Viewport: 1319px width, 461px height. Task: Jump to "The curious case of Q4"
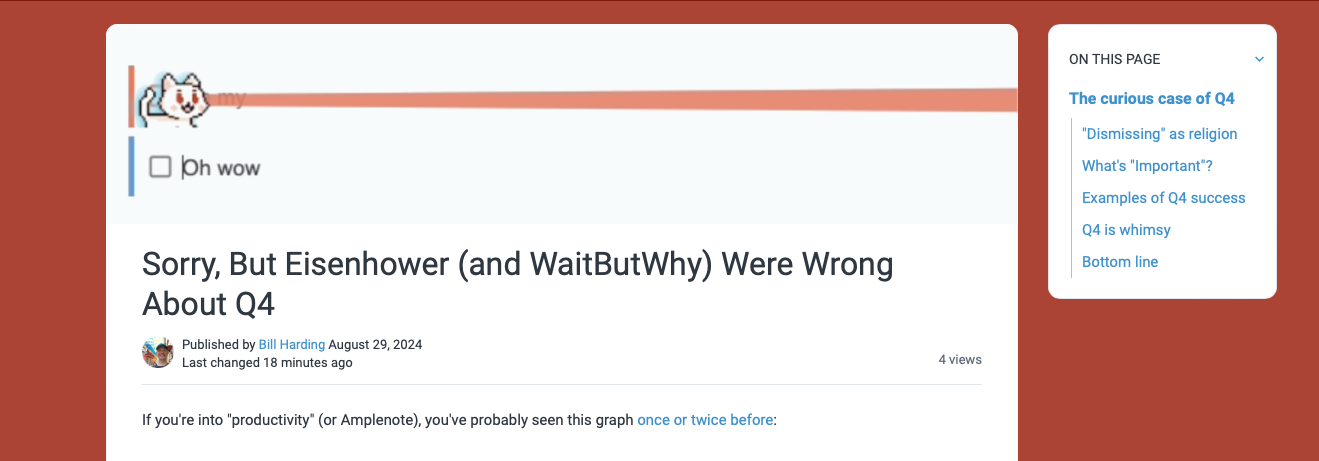(x=1151, y=98)
